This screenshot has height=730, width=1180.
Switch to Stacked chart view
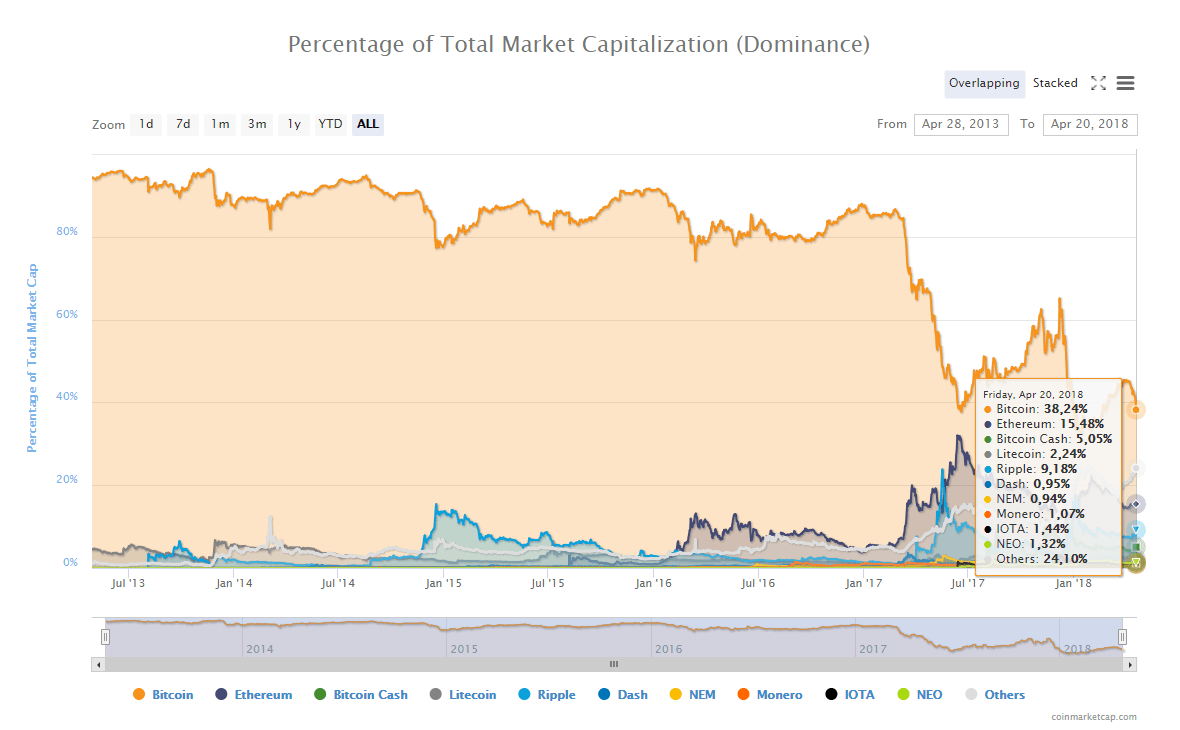(x=1055, y=83)
